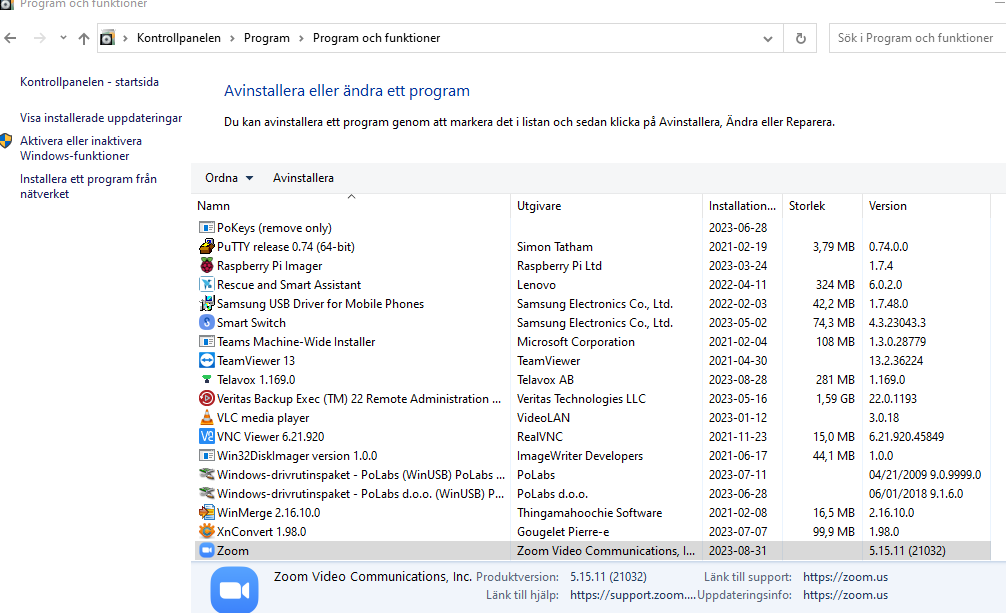Viewport: 1006px width, 613px height.
Task: Click the Zoom icon in the list
Action: click(206, 551)
